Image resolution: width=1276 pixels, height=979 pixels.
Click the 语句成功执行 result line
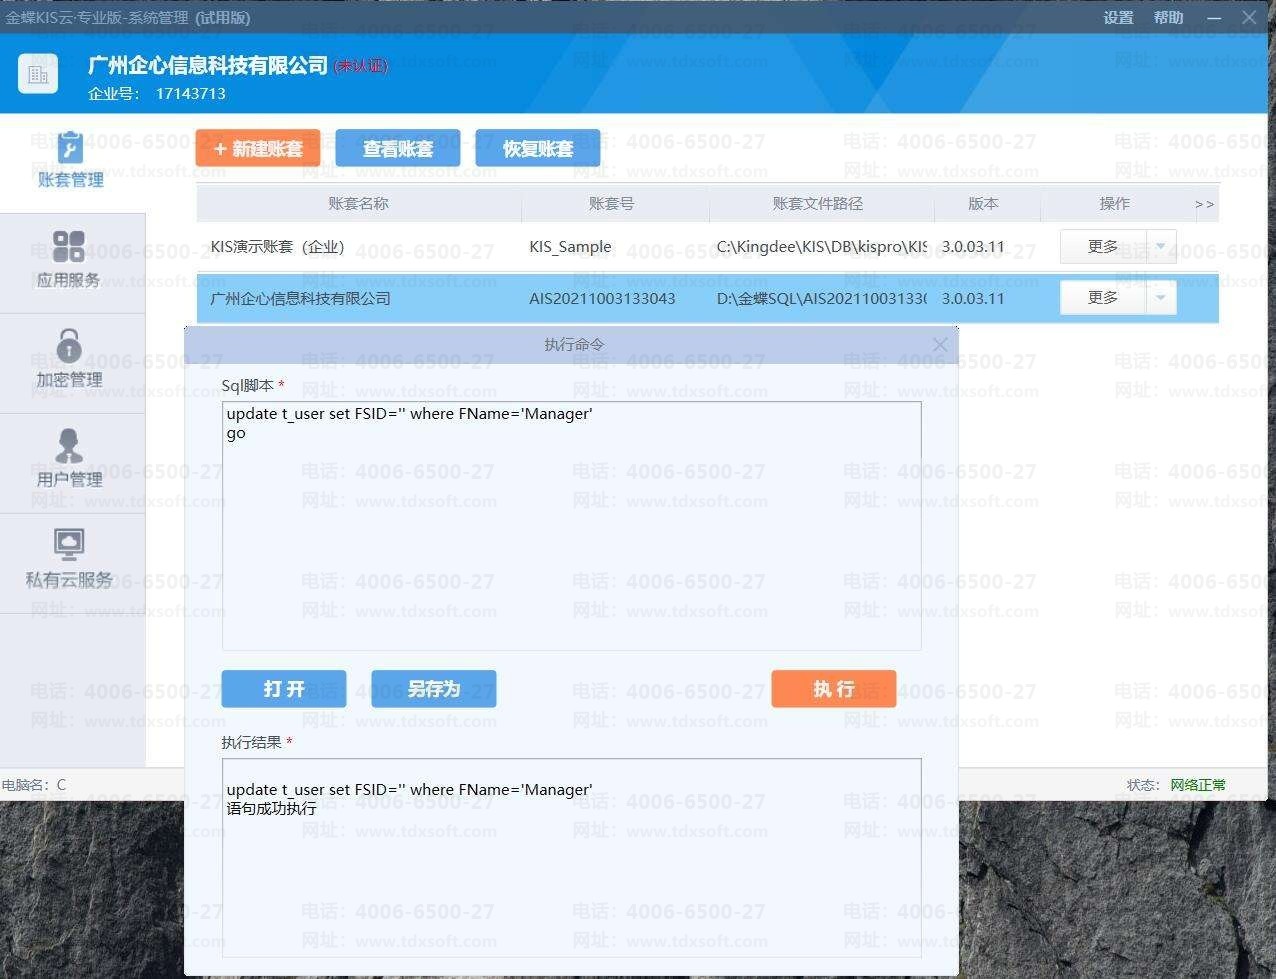[x=271, y=808]
